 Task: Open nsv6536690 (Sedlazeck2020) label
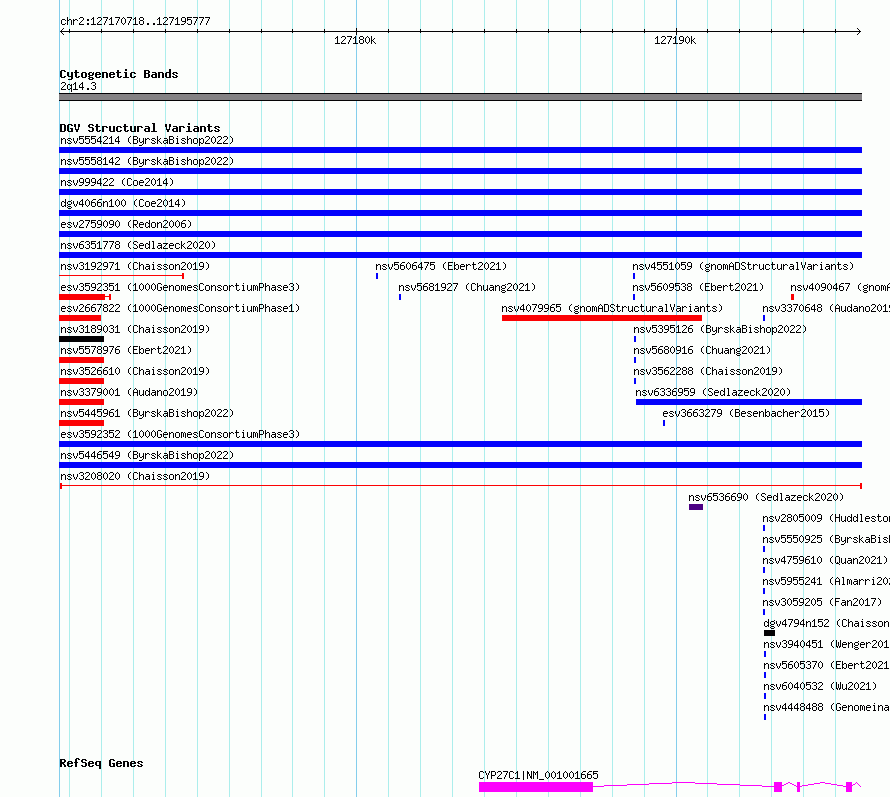[x=766, y=497]
